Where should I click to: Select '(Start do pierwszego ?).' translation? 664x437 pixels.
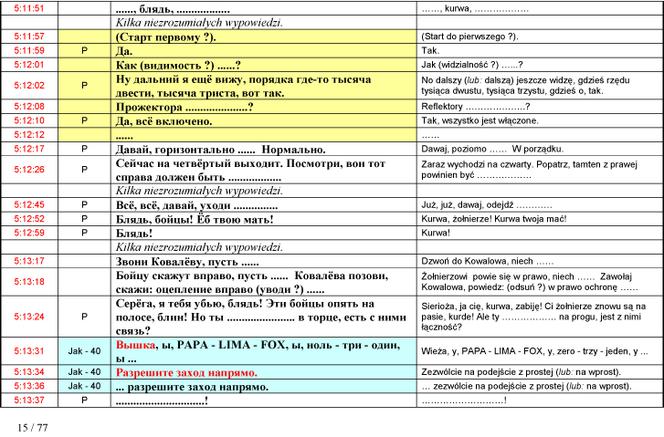(x=470, y=36)
